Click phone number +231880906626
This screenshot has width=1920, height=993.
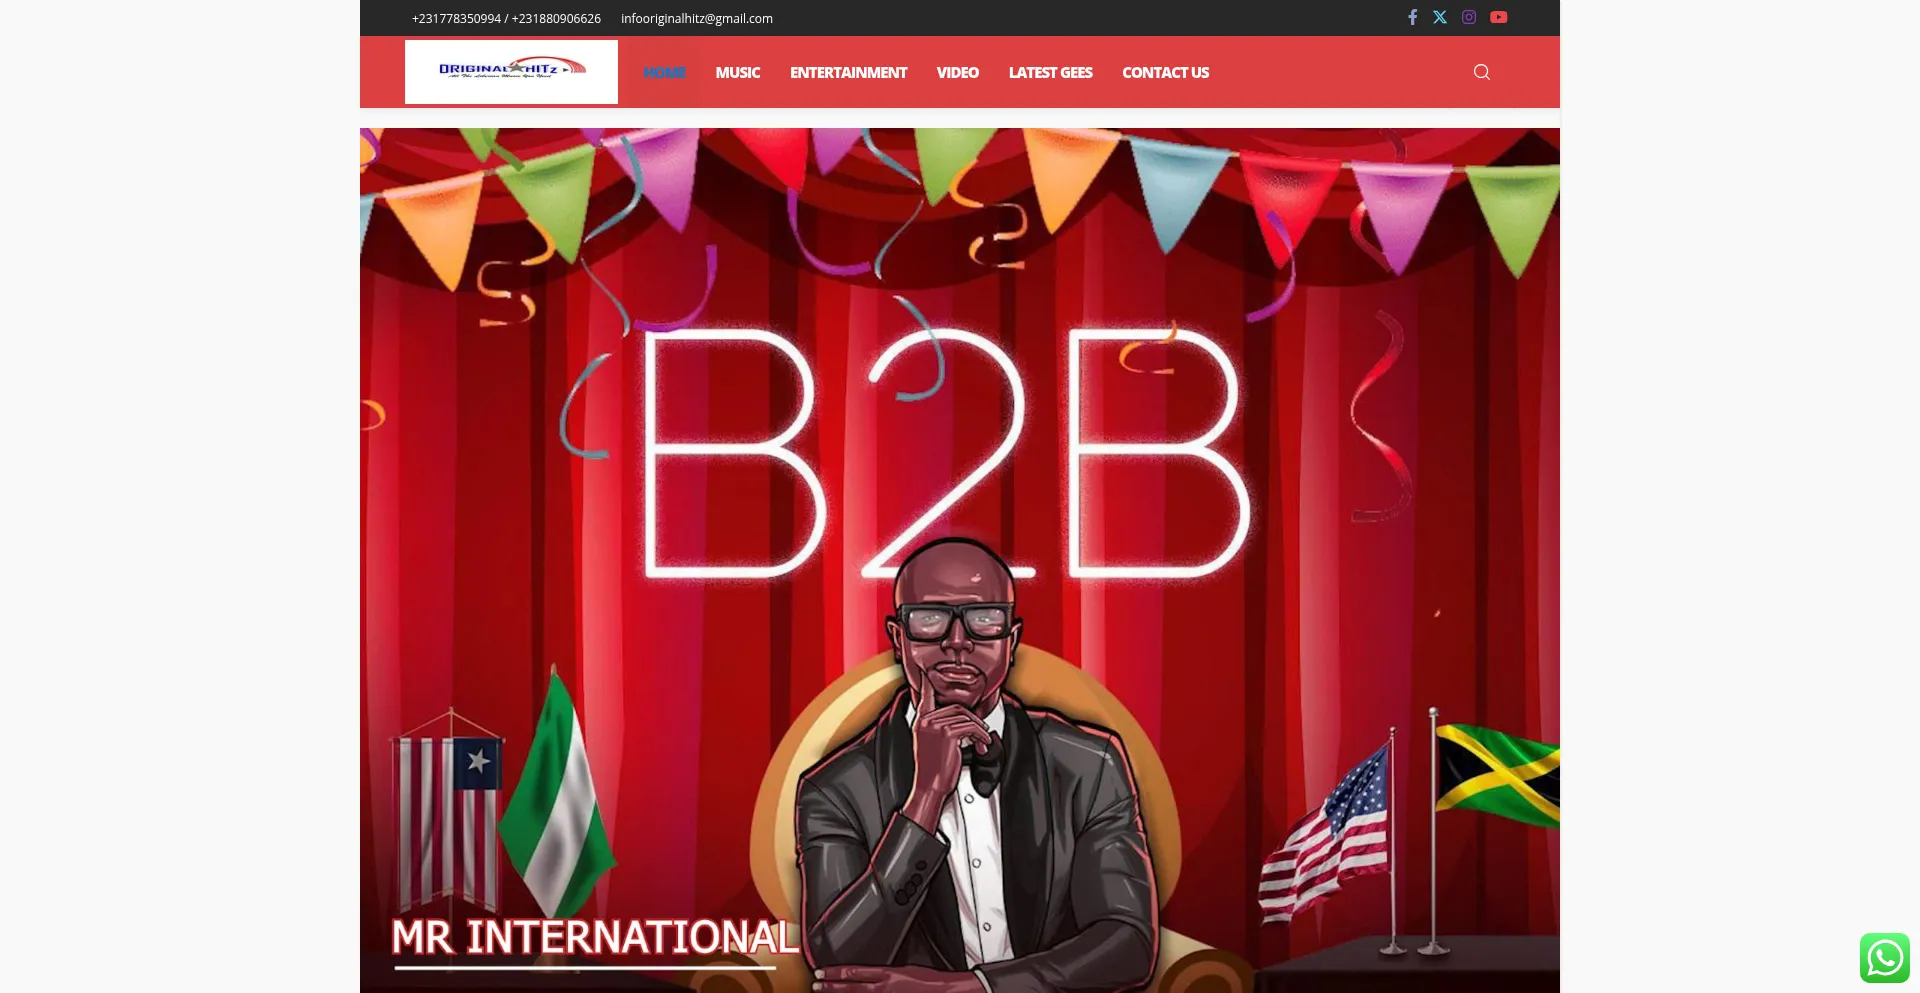[x=556, y=19]
